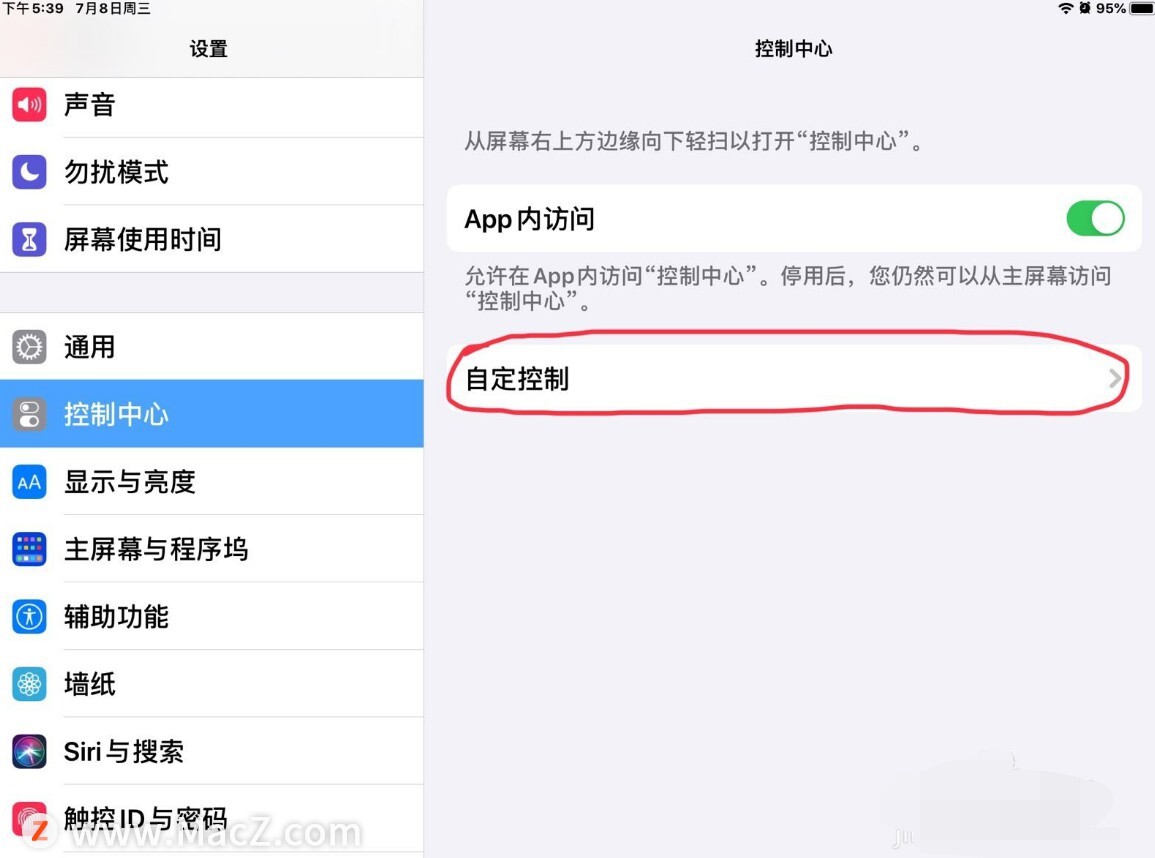This screenshot has height=858, width=1155.
Task: Tap the red Sounds speaker icon
Action: [29, 105]
